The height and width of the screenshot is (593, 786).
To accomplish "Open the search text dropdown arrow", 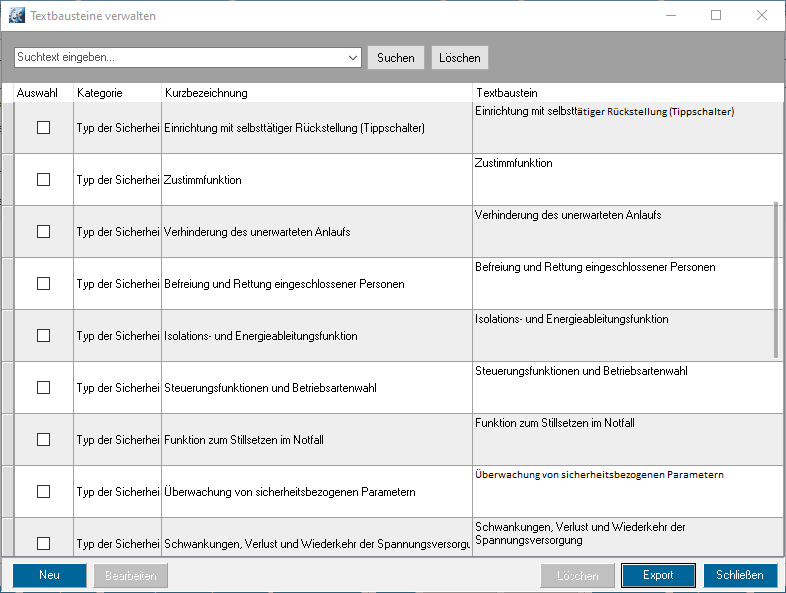I will 353,58.
